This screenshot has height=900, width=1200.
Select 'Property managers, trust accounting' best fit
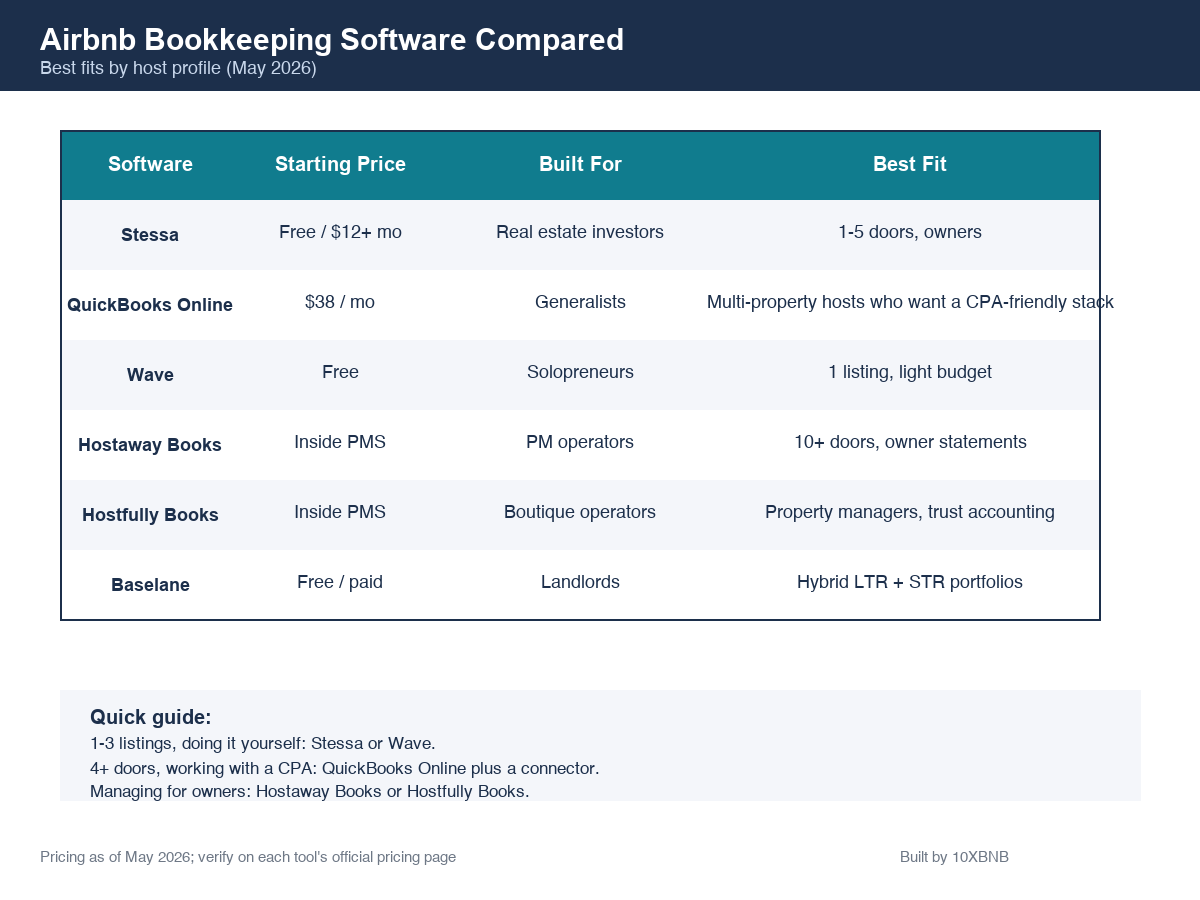click(909, 512)
